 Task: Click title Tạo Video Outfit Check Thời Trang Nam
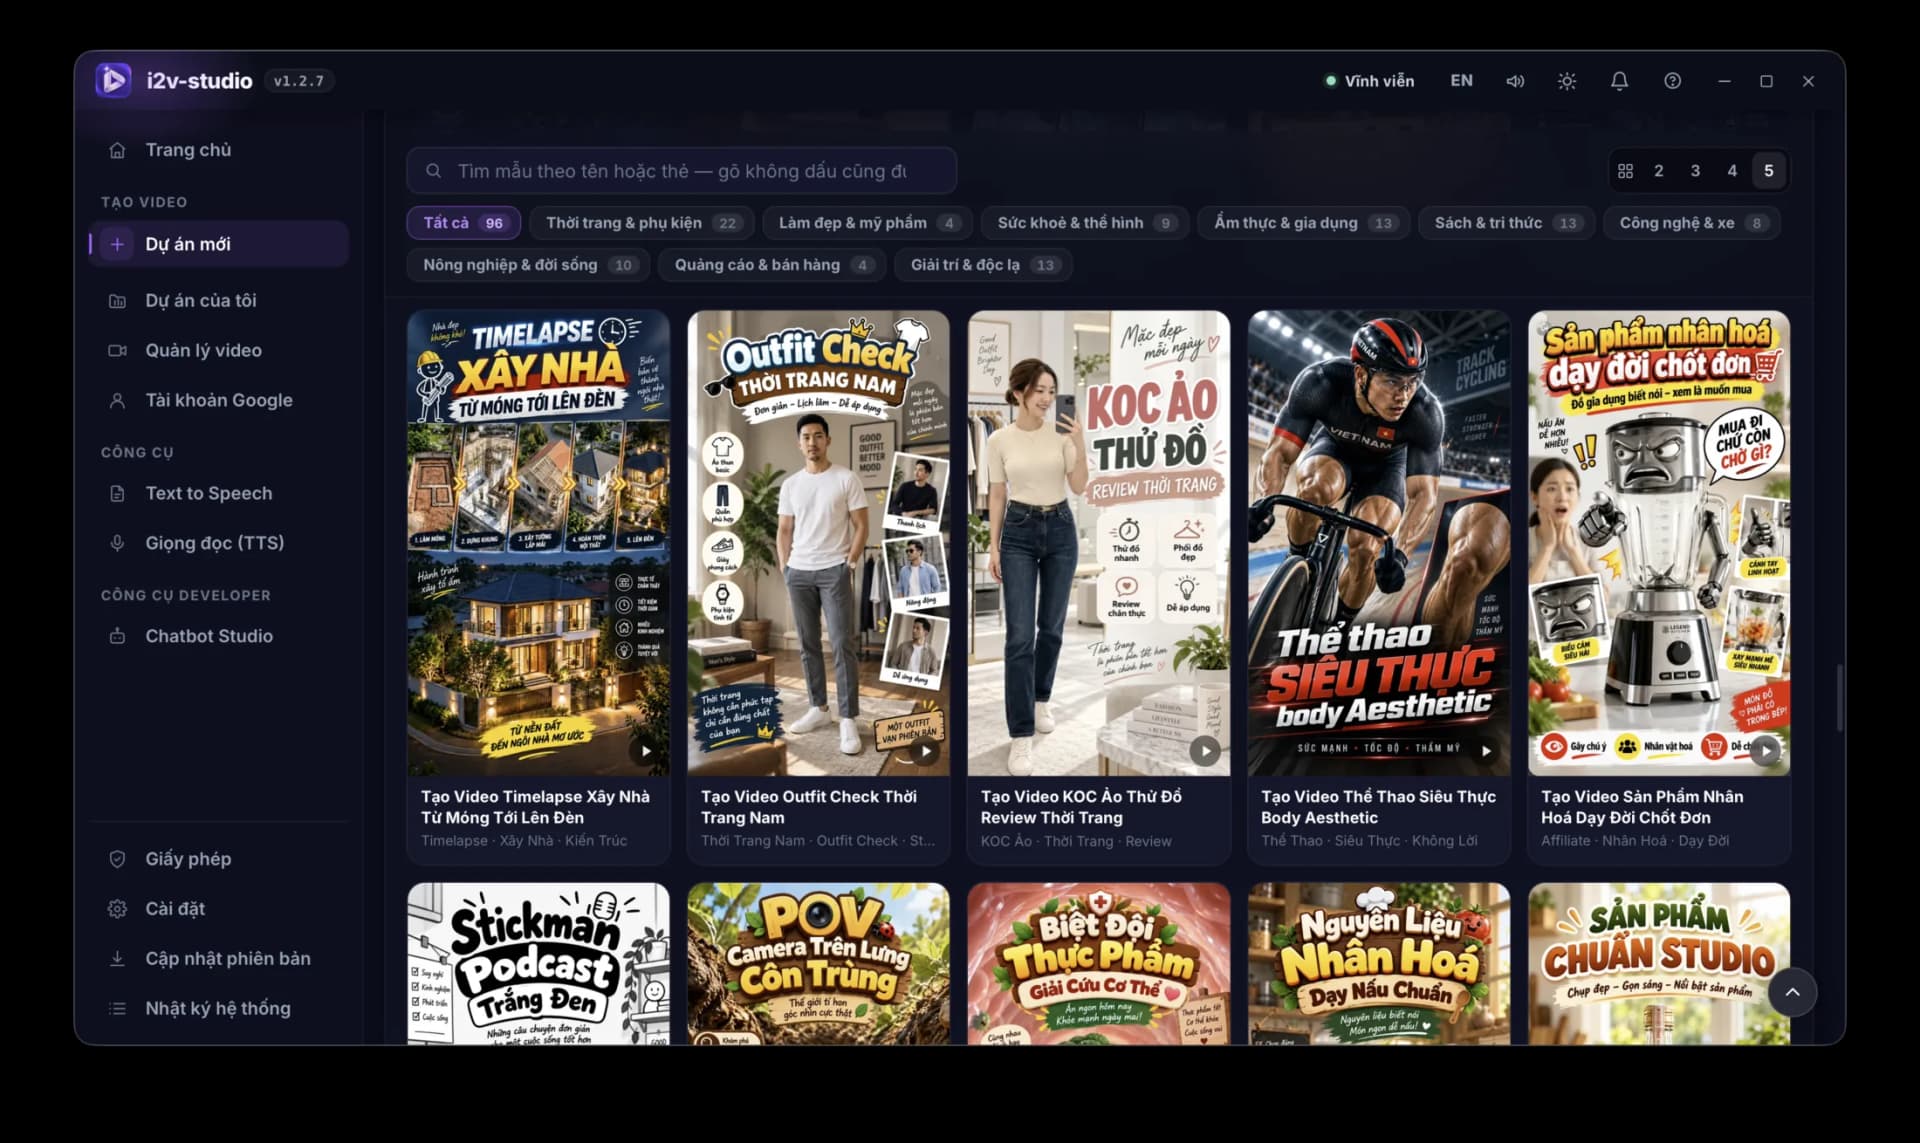point(809,807)
